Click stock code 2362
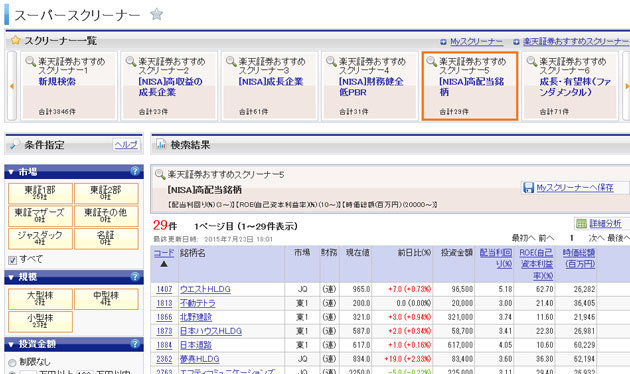Screen dimensions: 630x374 point(164,359)
